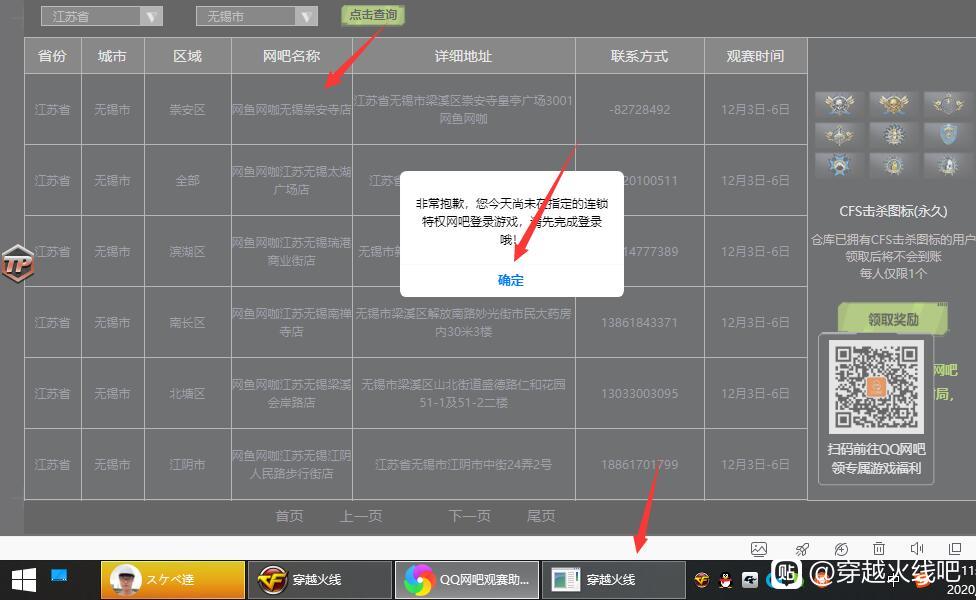The height and width of the screenshot is (600, 976).
Task: Click 网鱼网咖无锡崇安寺店 cafe name
Action: click(x=291, y=110)
